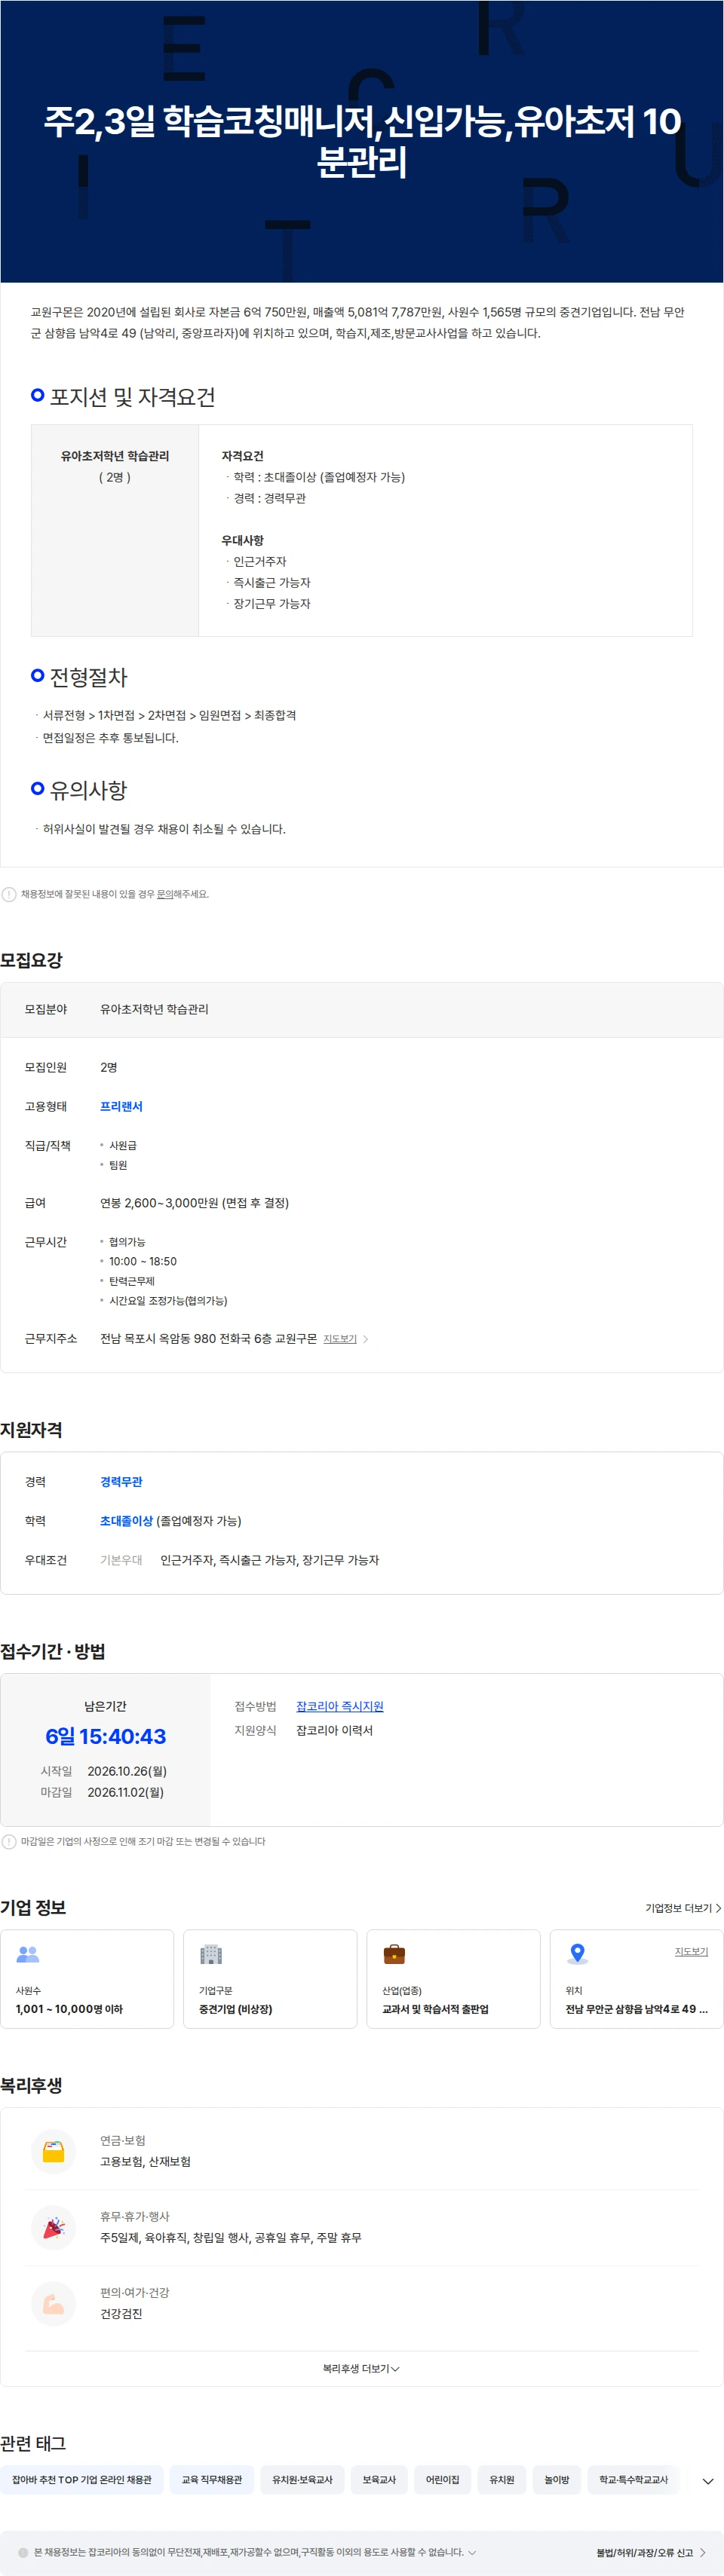Viewport: 724px width, 2576px height.
Task: Open 불법/허위/과장/오류 신고 link
Action: (652, 2552)
